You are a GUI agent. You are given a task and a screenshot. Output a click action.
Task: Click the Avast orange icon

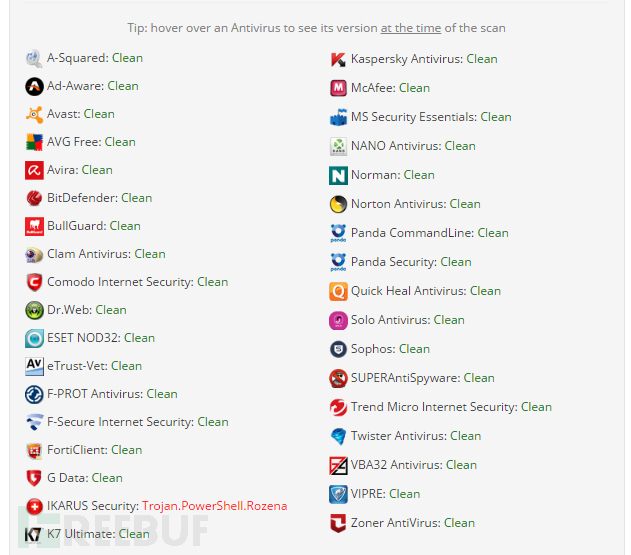coord(34,114)
